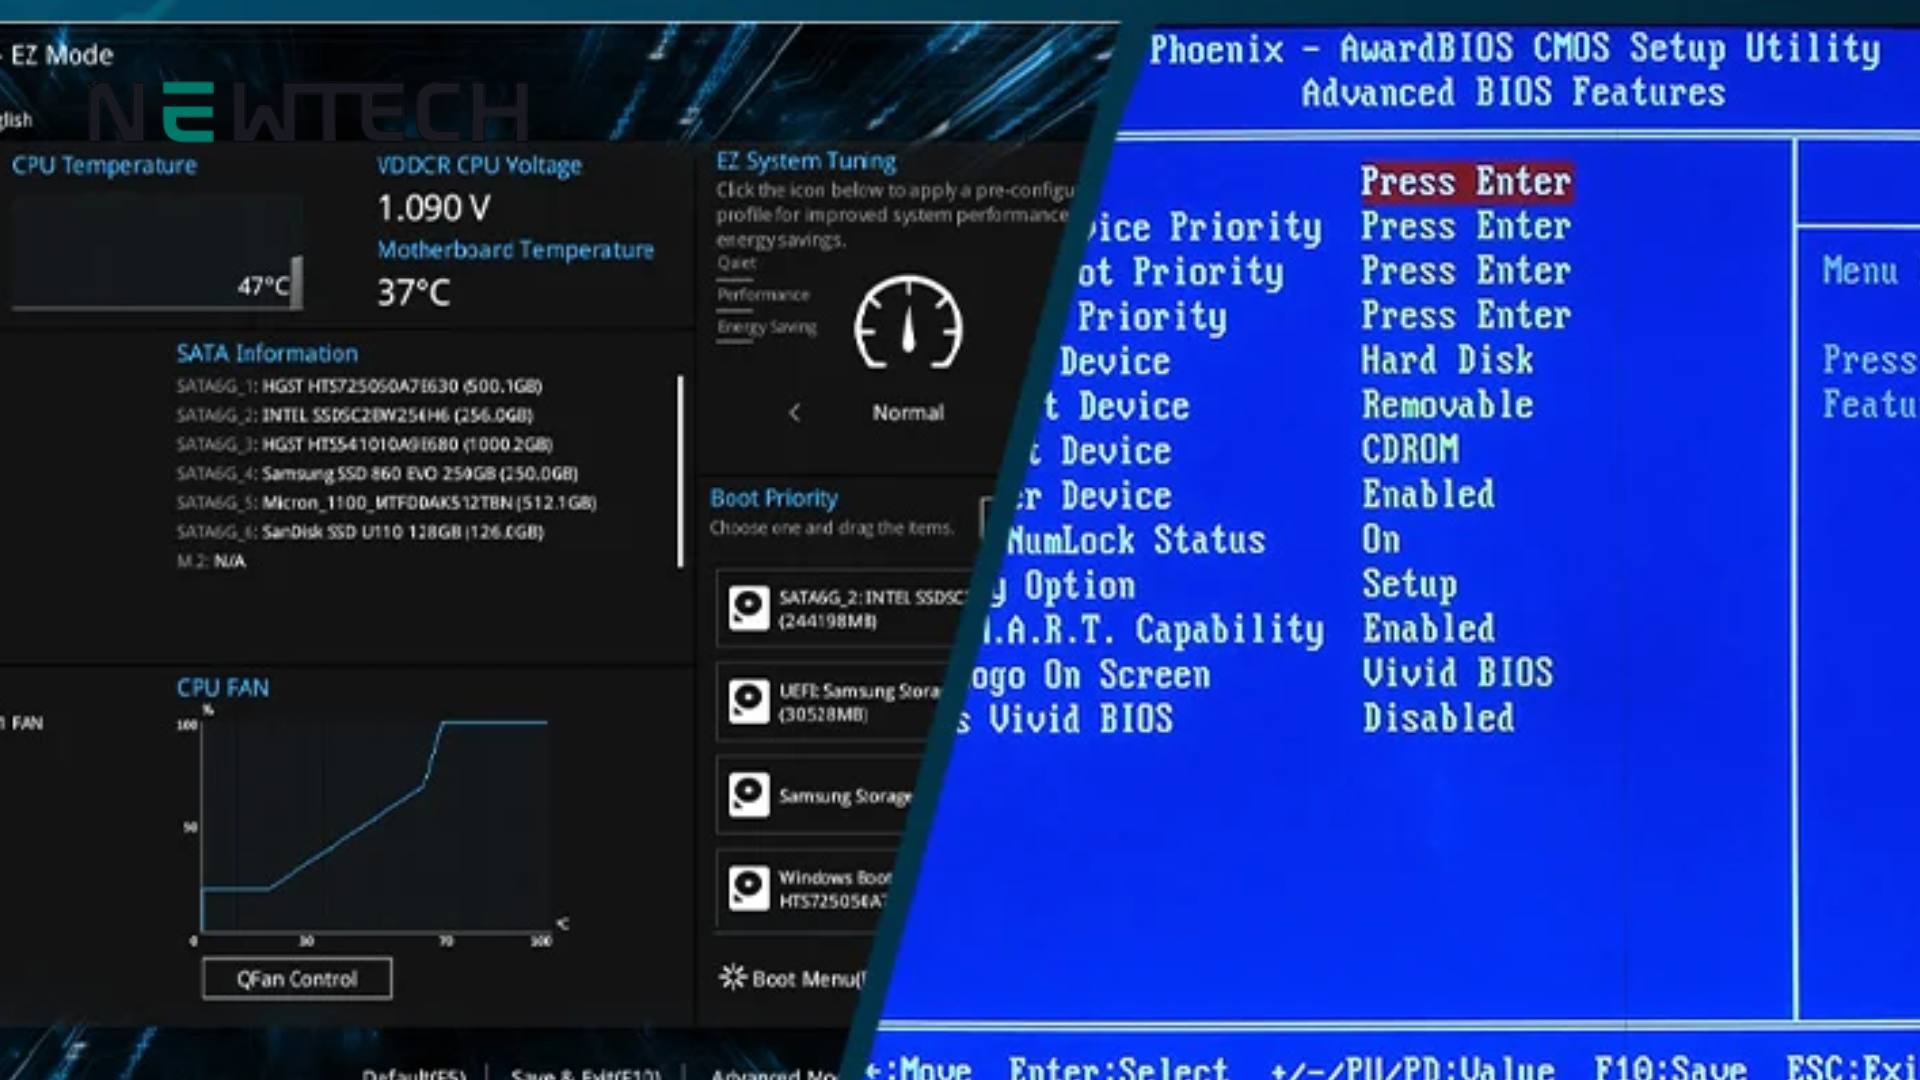Select SATA6G_6 SanDisk SSD U110 row
The width and height of the screenshot is (1920, 1080).
(360, 532)
